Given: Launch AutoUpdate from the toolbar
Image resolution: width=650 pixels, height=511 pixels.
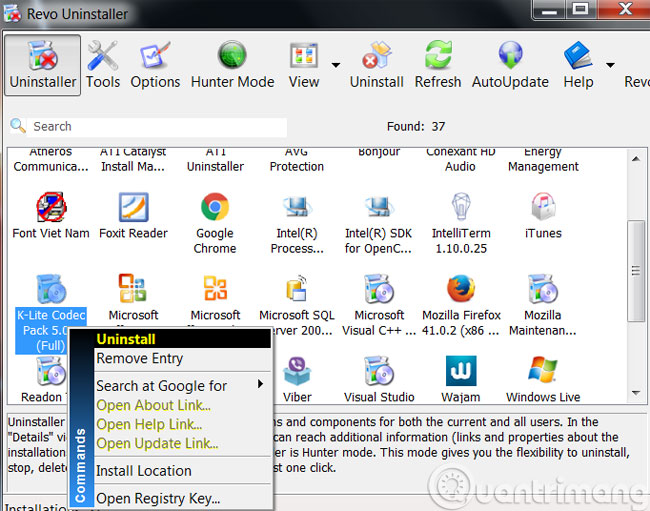Looking at the screenshot, I should tap(510, 65).
